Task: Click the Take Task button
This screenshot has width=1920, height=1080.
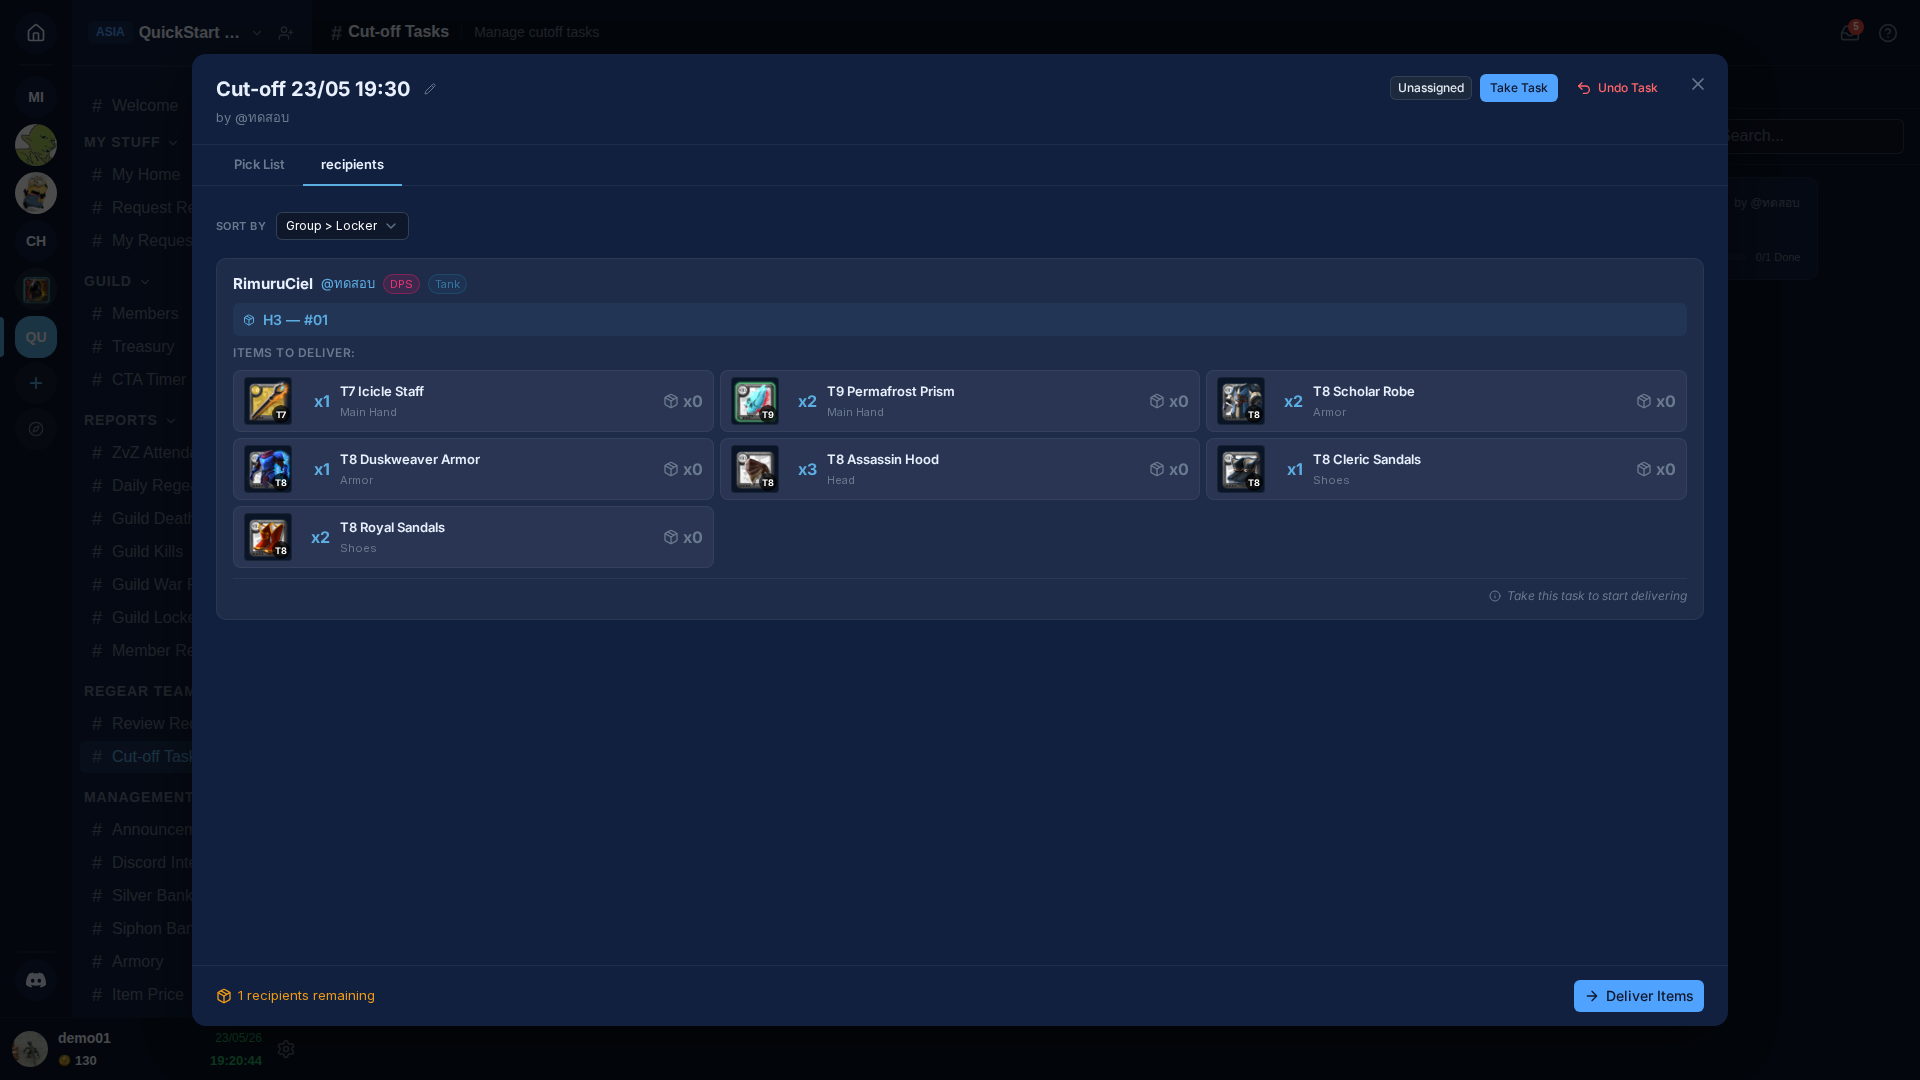Action: pos(1518,88)
